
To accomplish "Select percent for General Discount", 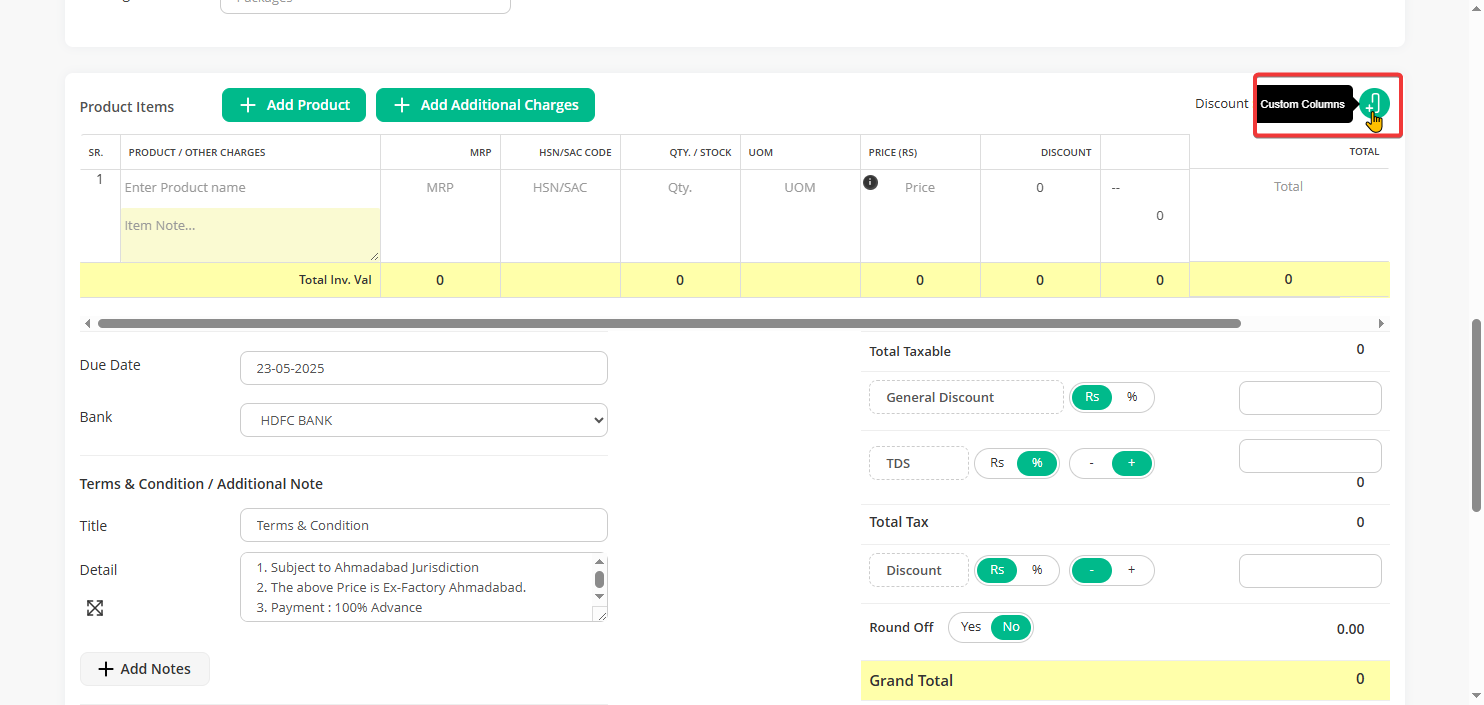I will 1132,397.
